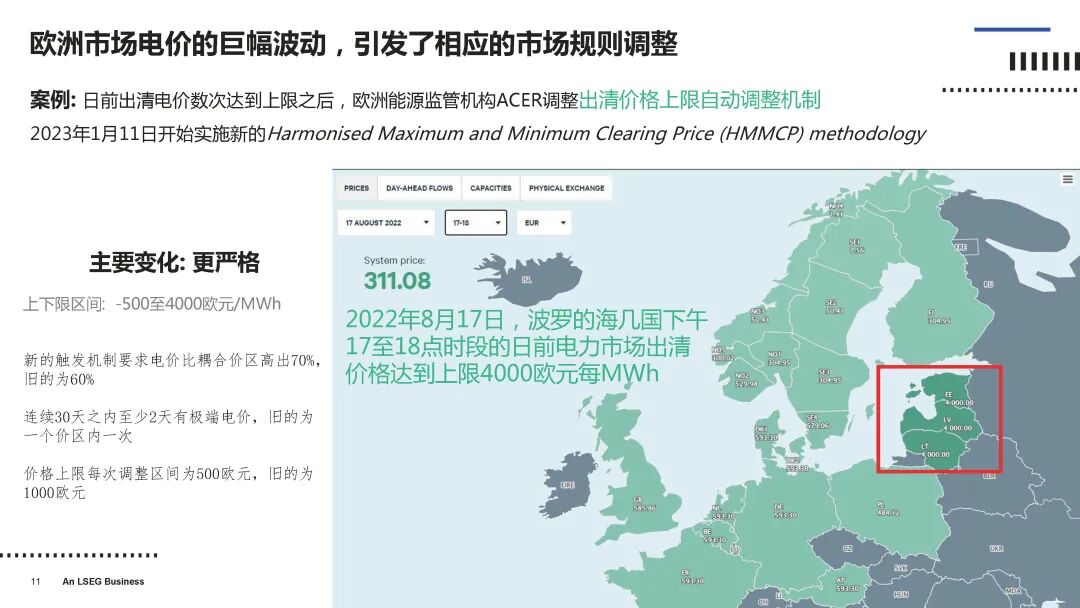Viewport: 1080px width, 608px height.
Task: Select the NO2 zone priced 529.98
Action: [746, 379]
